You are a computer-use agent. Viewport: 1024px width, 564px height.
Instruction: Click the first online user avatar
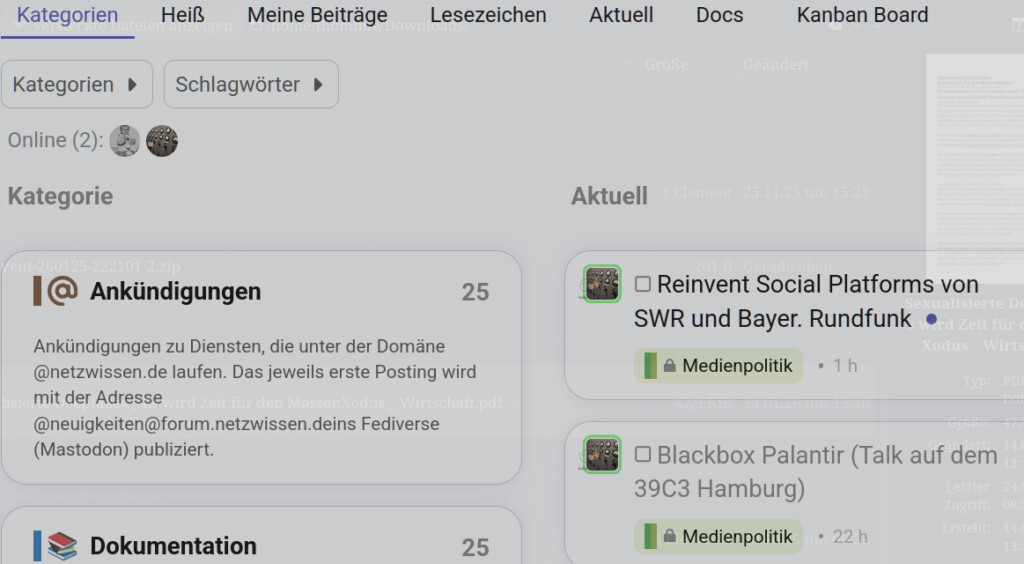125,141
